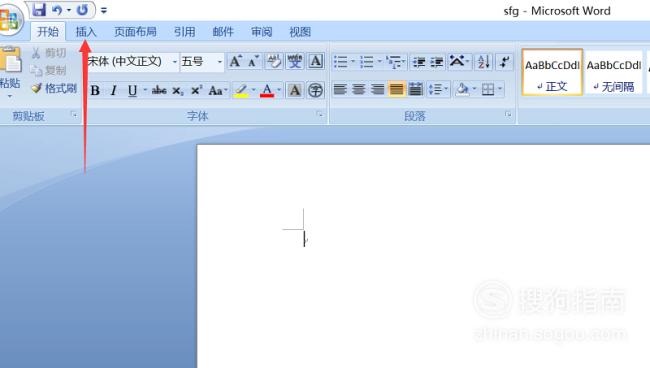The width and height of the screenshot is (650, 368).
Task: Select the 正文 style thumbnail
Action: (552, 73)
